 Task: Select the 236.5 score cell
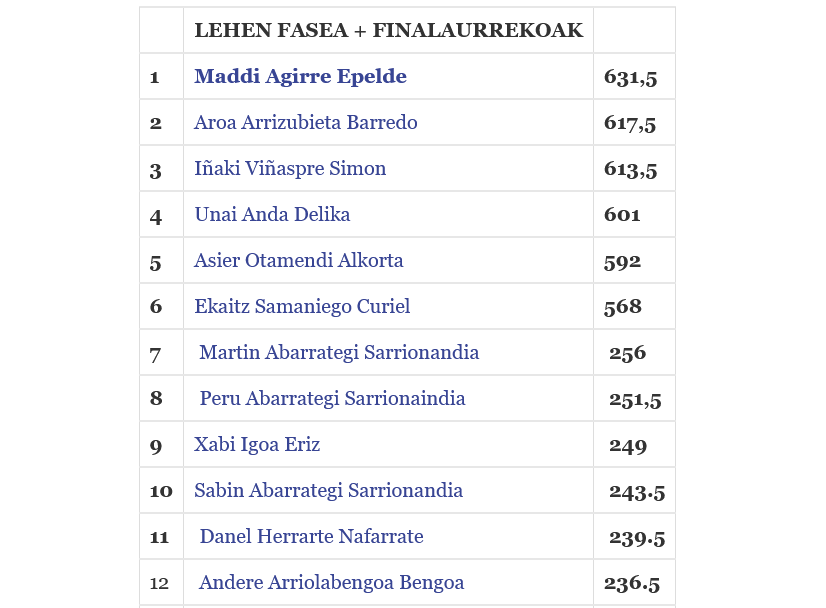631,583
